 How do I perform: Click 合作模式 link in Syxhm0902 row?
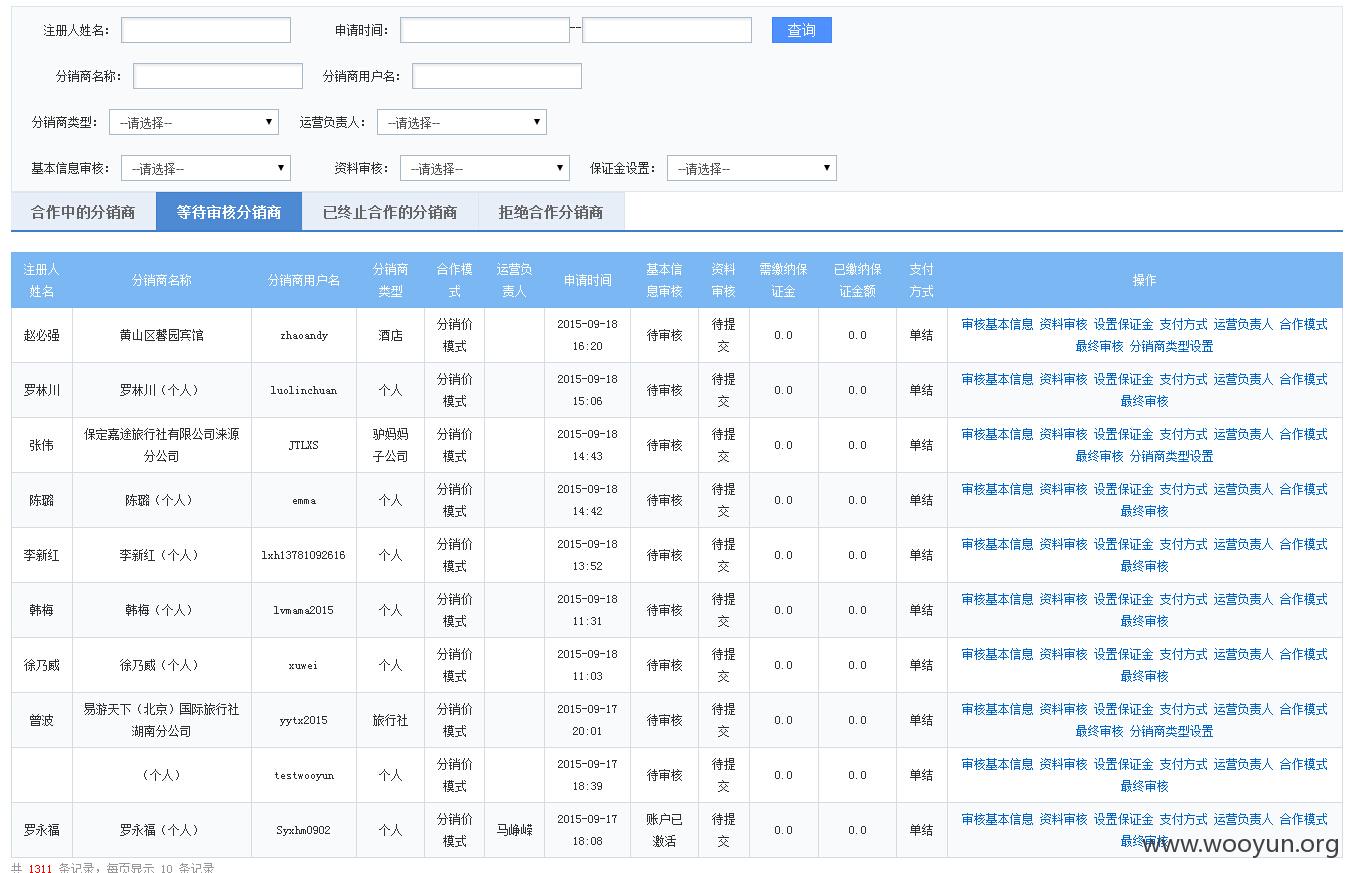click(x=1303, y=819)
